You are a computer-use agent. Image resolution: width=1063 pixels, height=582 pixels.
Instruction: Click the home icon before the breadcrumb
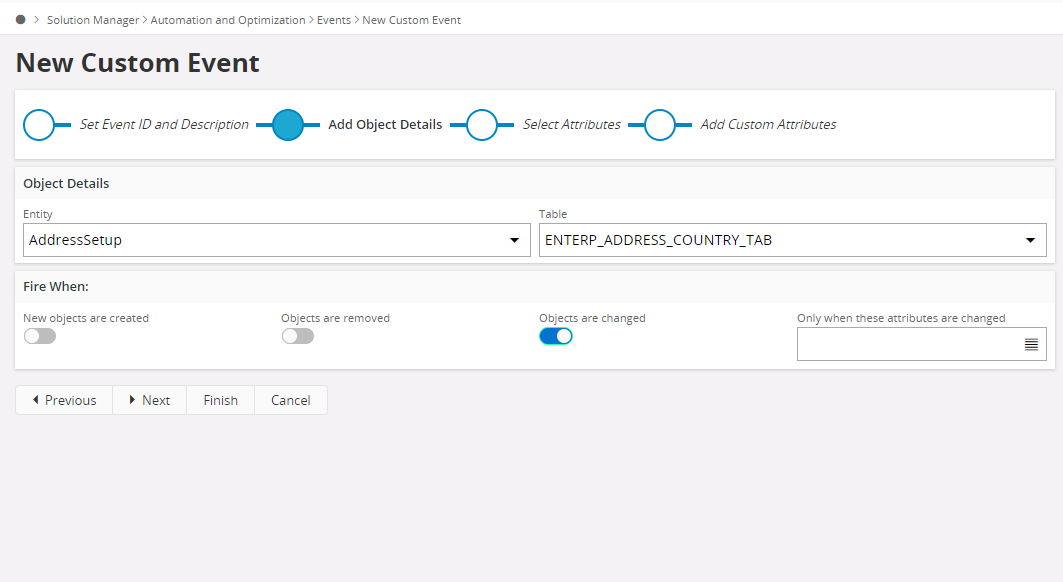(x=20, y=19)
